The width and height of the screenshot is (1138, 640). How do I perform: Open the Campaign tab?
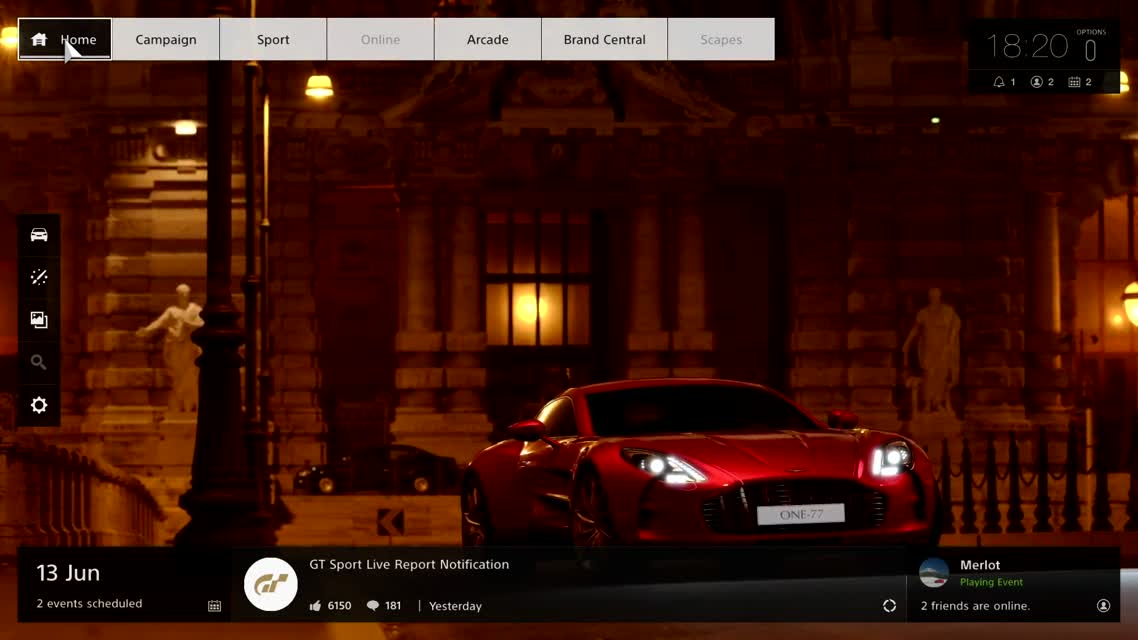pos(165,39)
